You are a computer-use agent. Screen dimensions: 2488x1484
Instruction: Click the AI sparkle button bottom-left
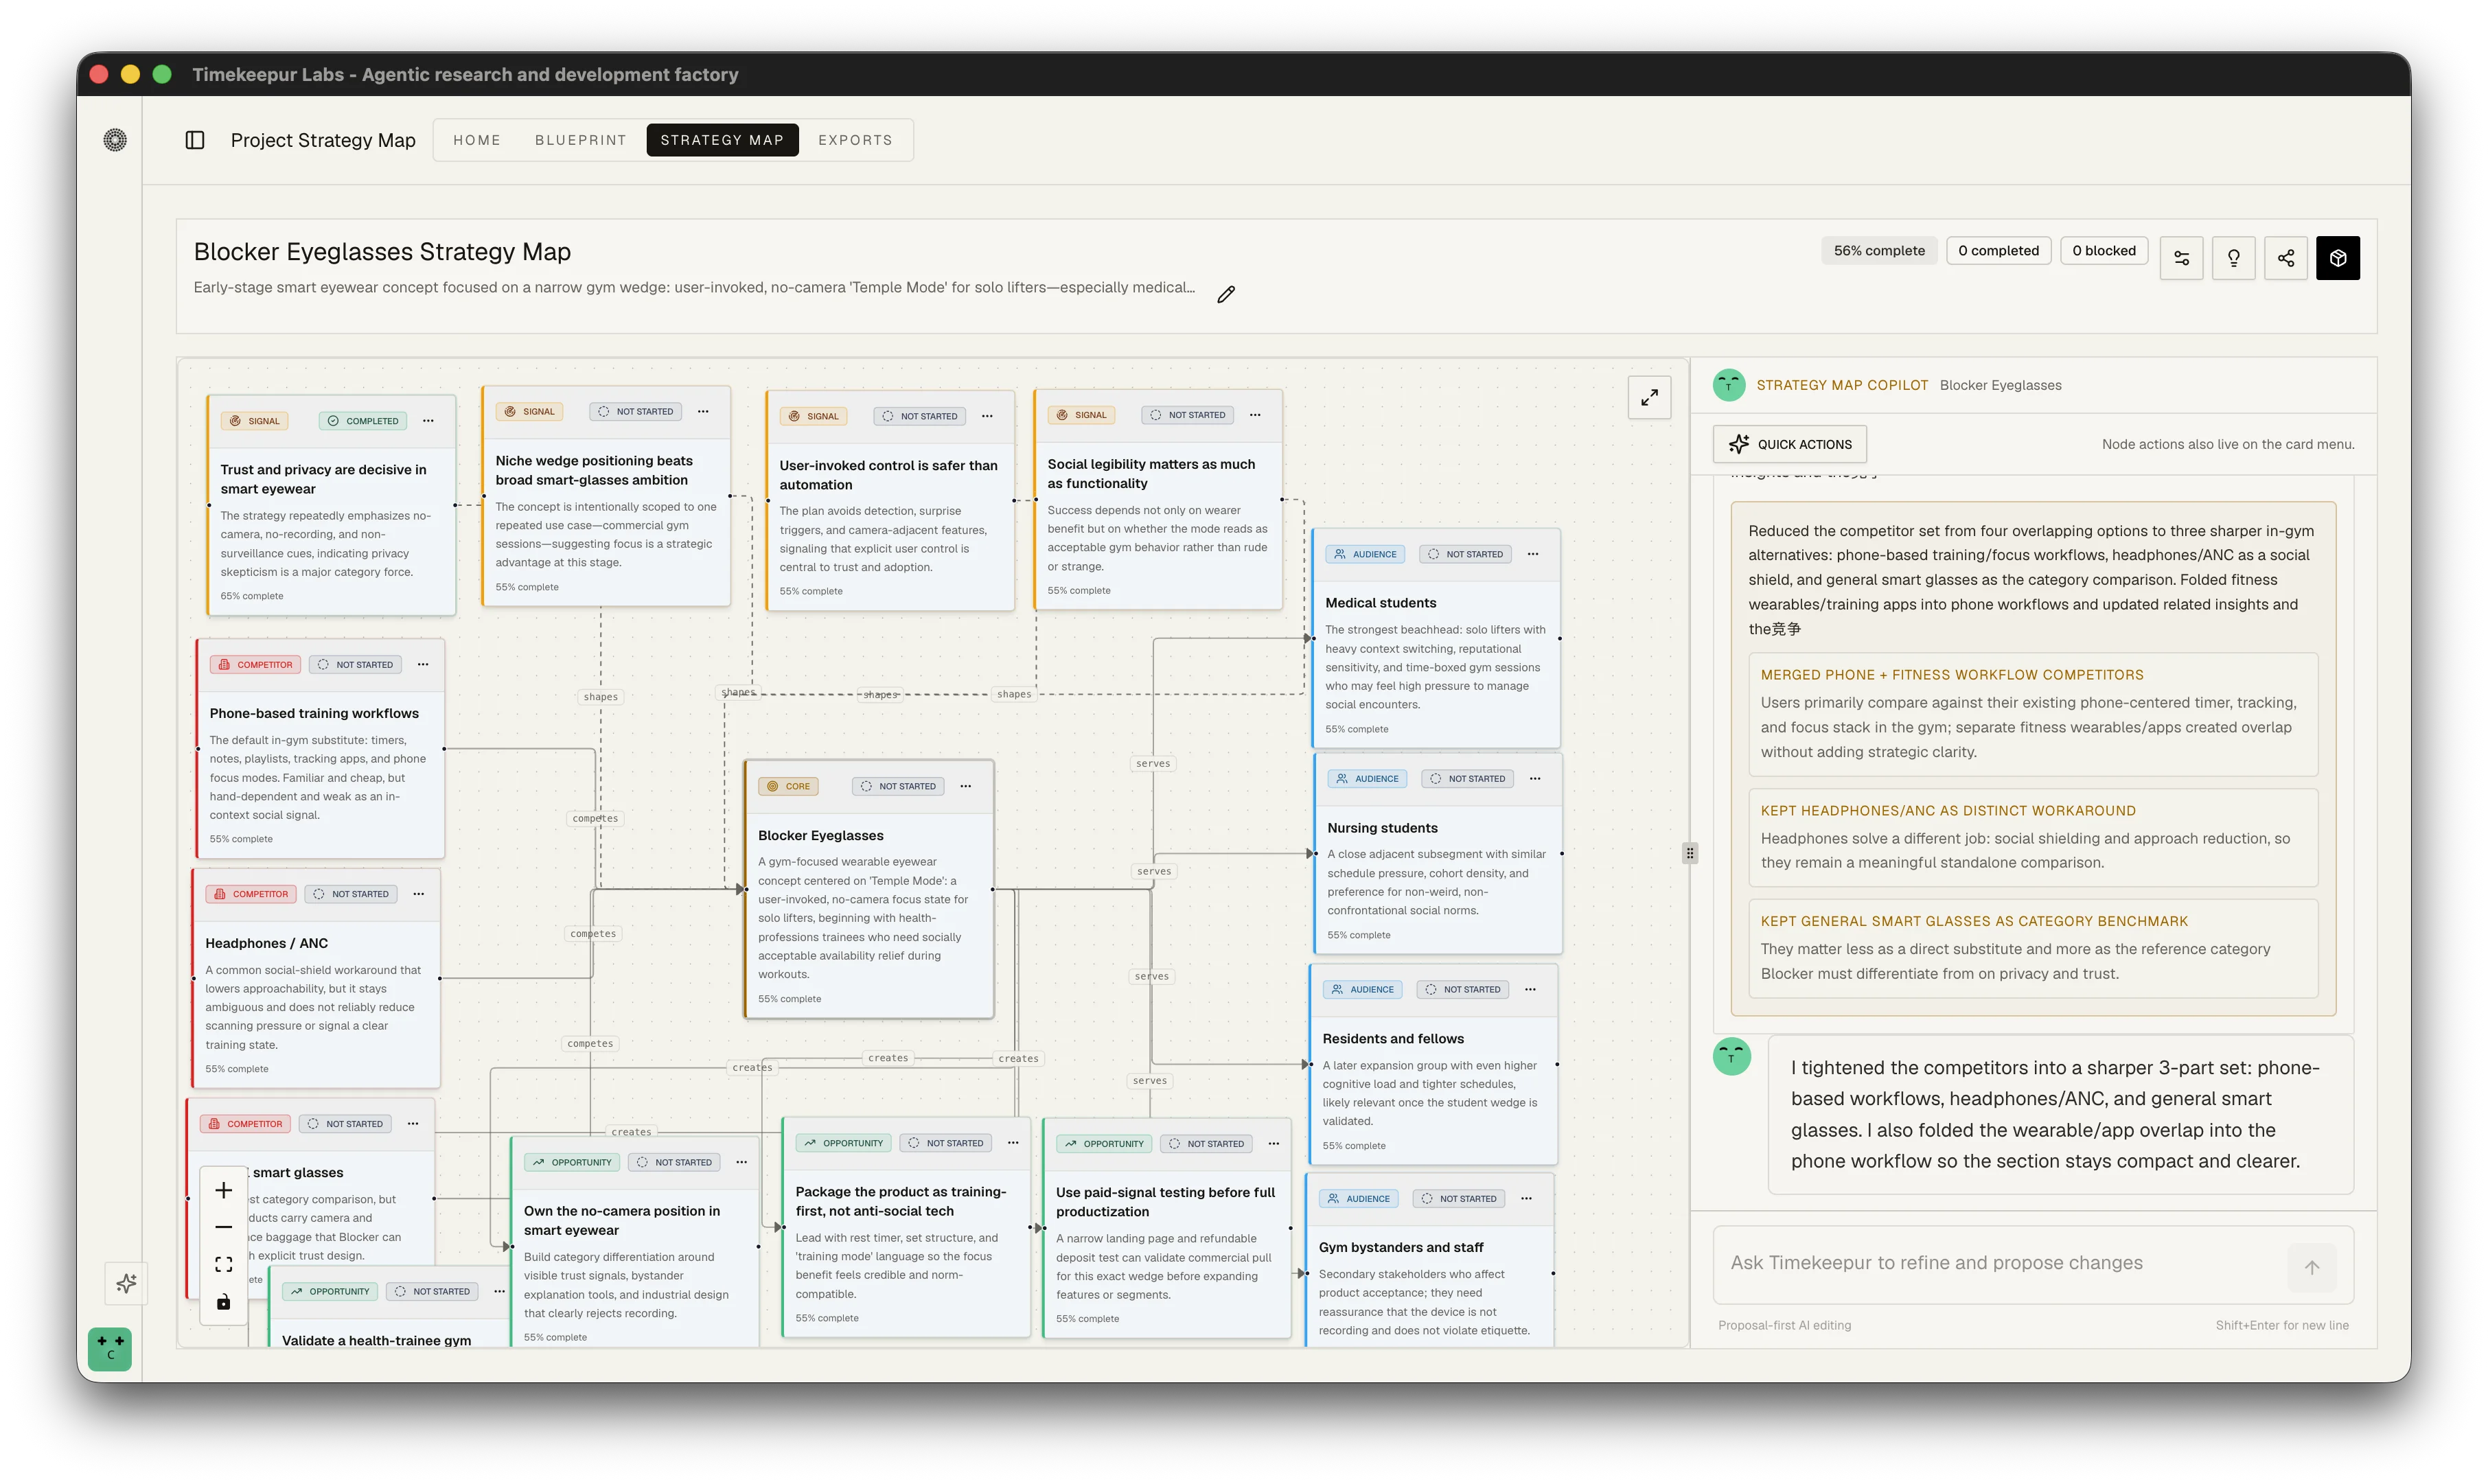tap(126, 1283)
